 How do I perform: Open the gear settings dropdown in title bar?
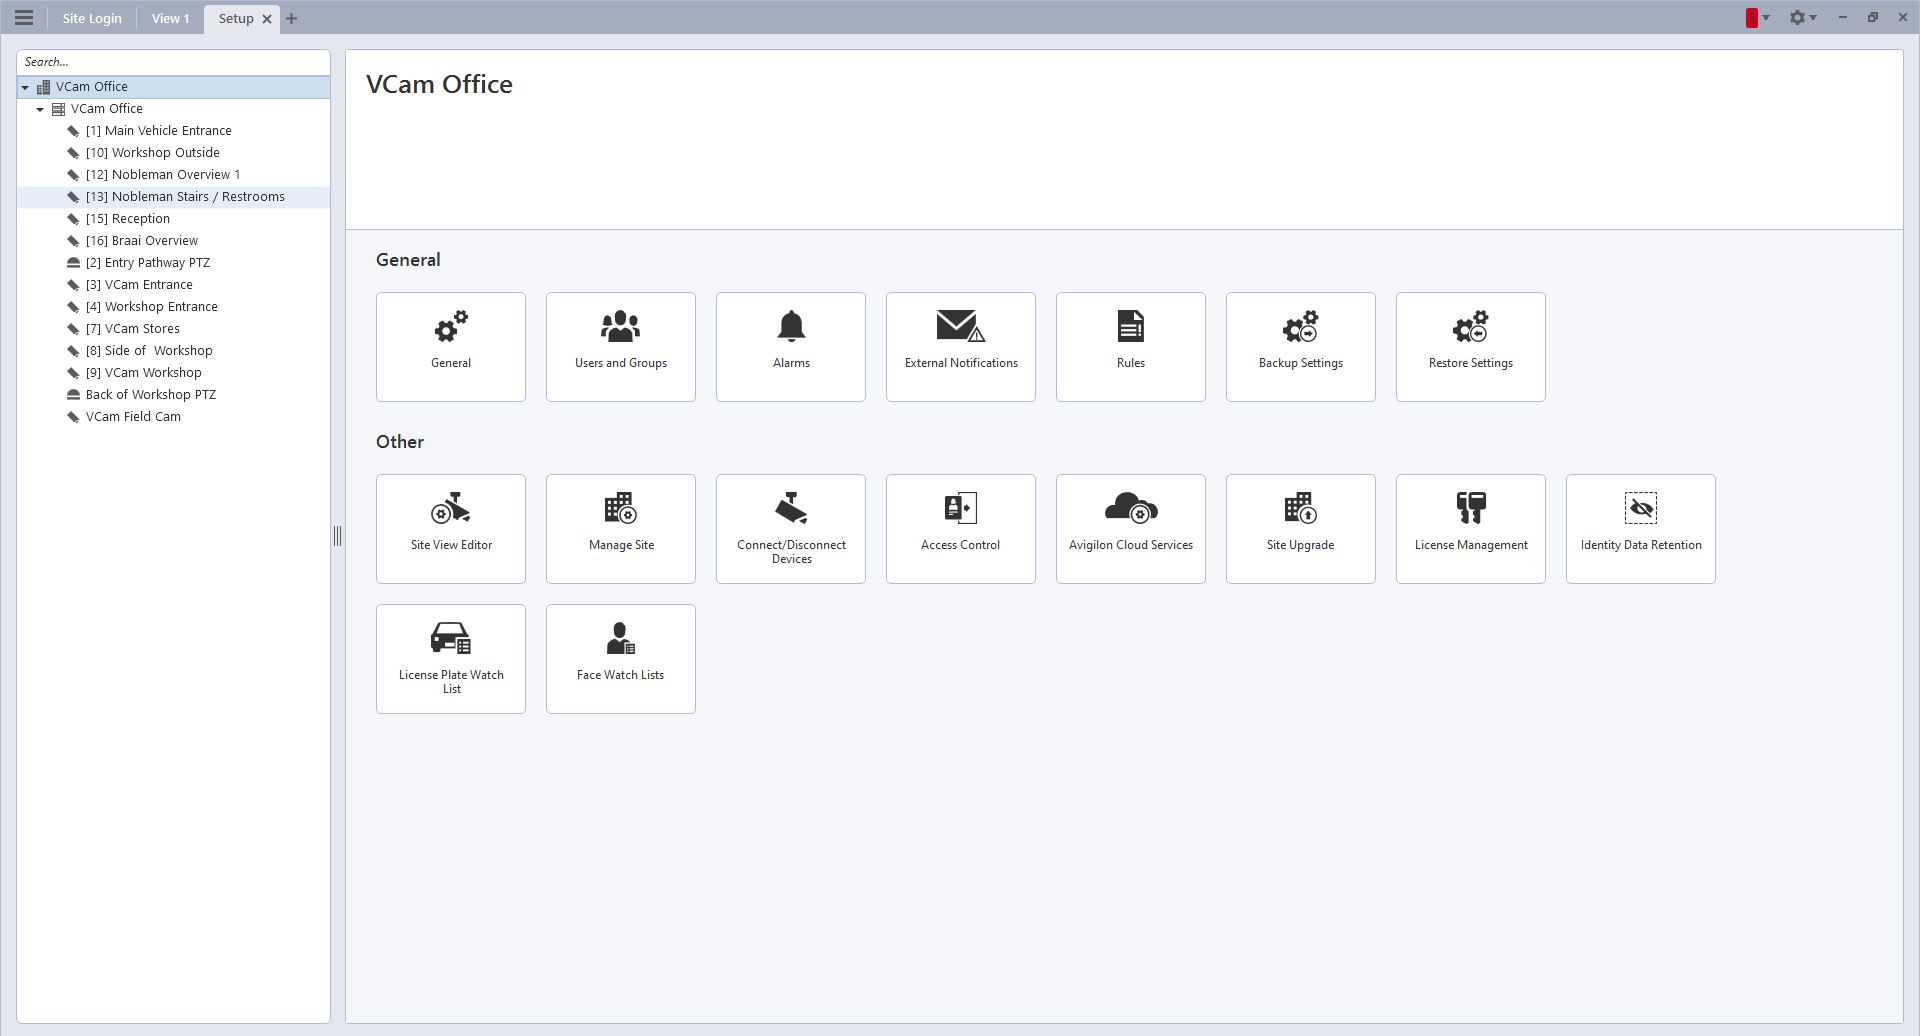point(1803,18)
